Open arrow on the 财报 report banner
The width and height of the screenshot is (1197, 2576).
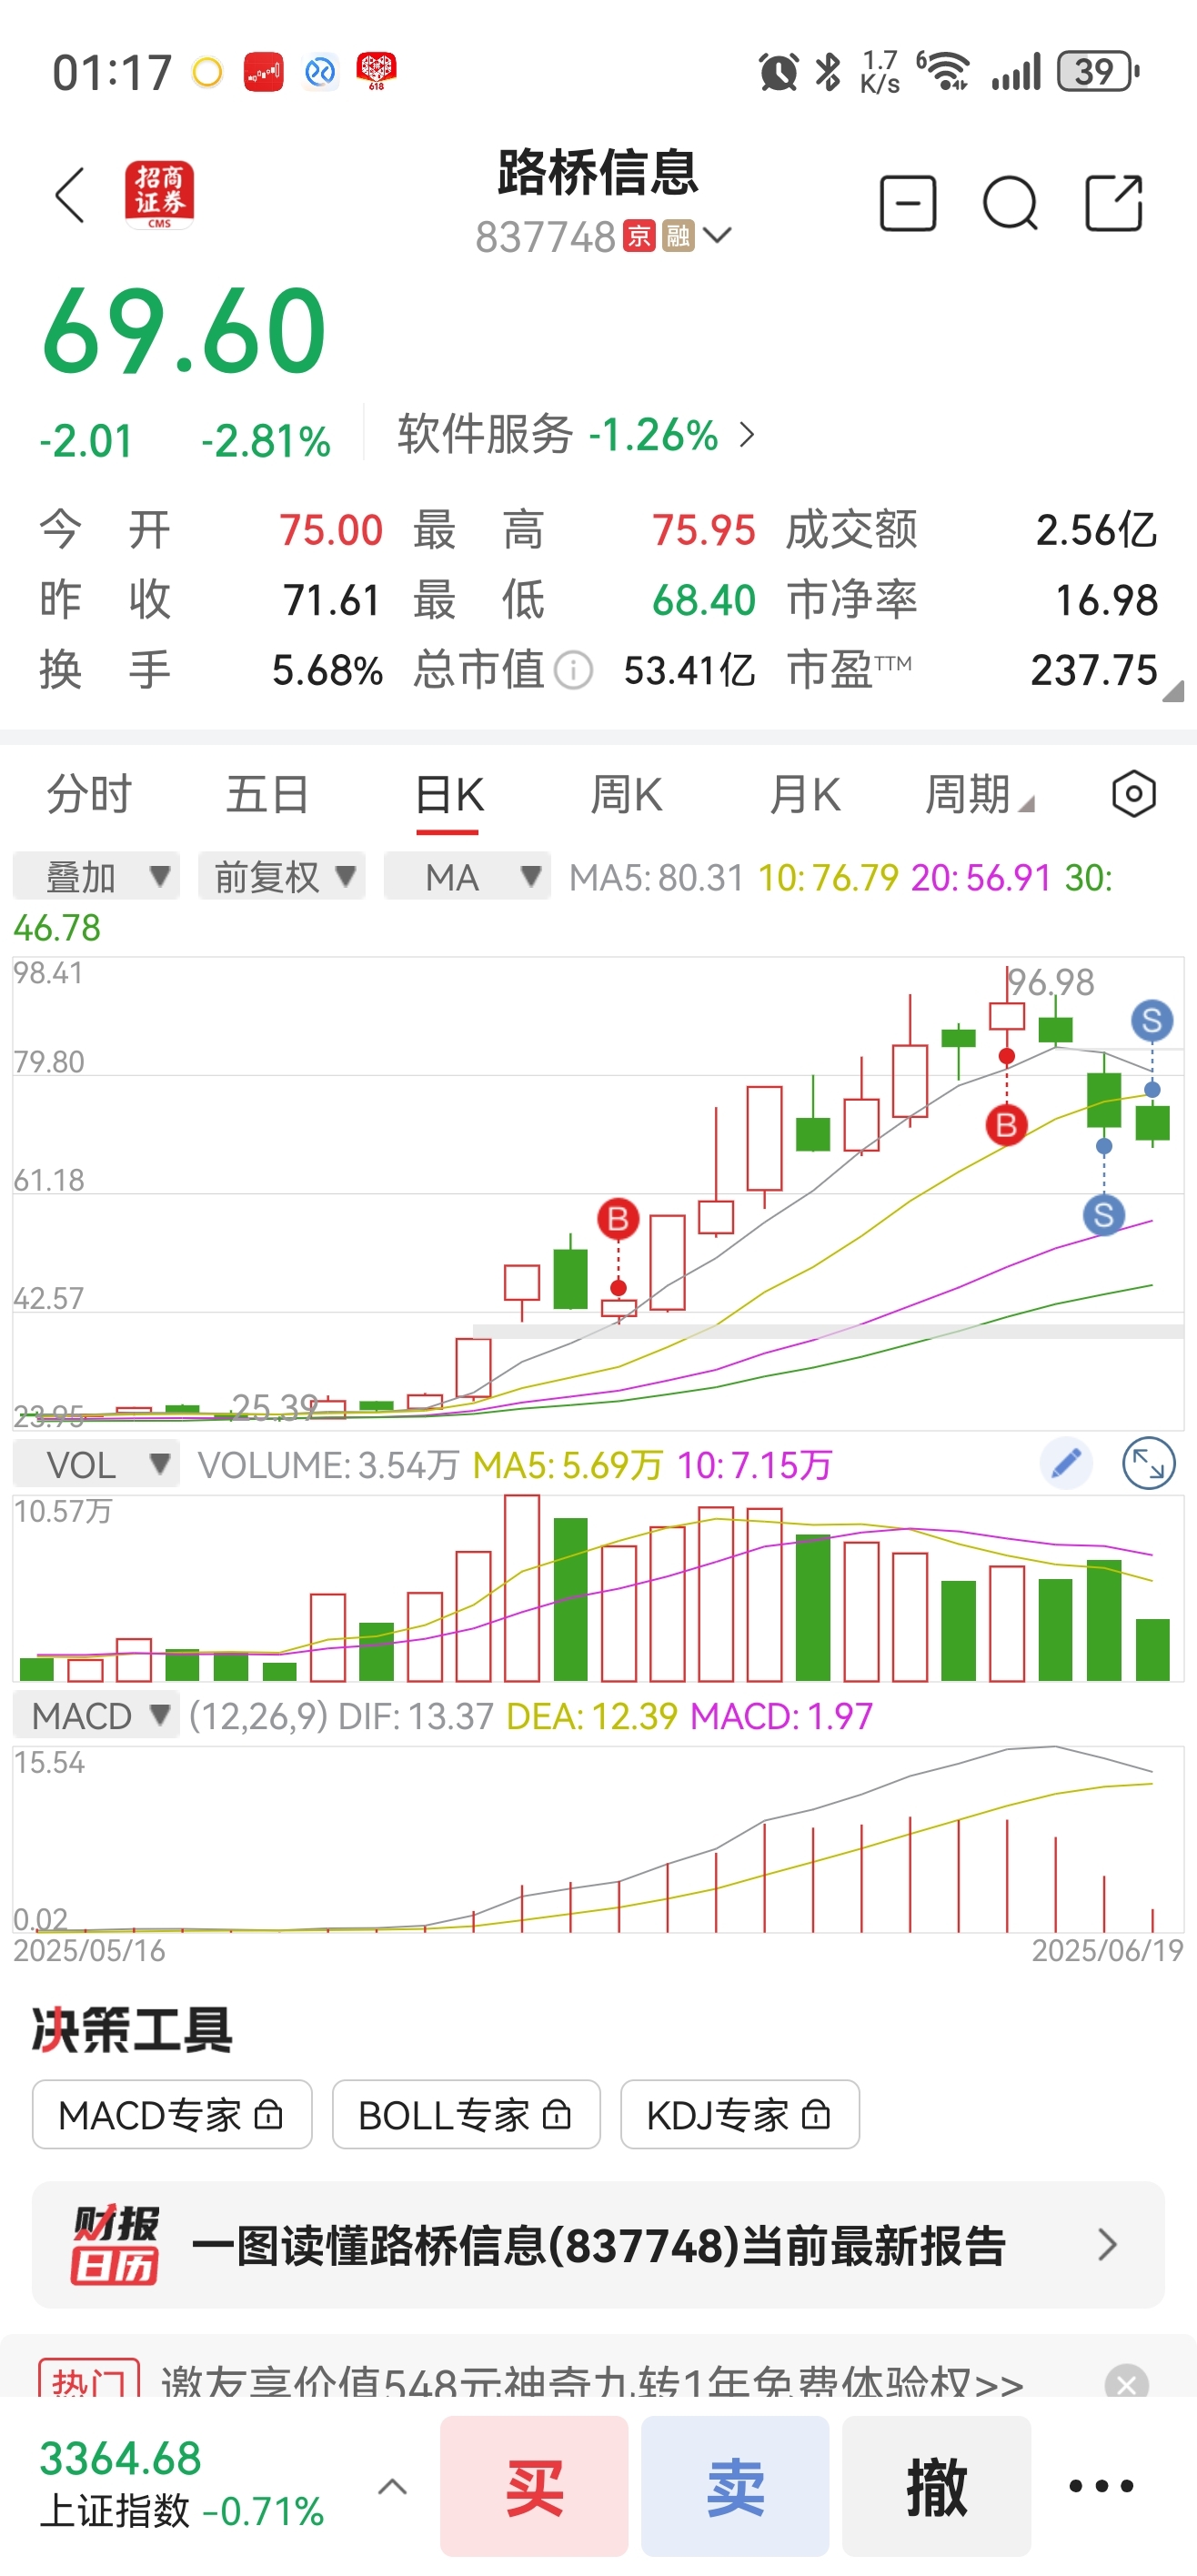coord(1107,2245)
